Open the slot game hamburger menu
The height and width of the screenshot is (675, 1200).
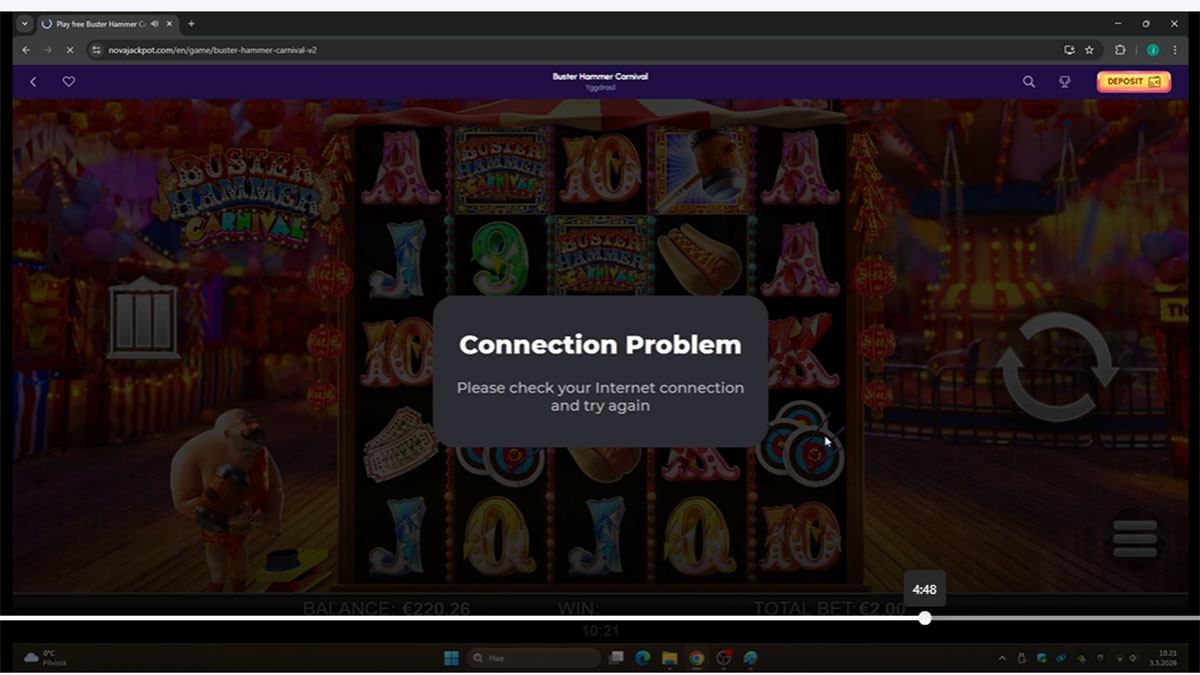[x=1134, y=539]
